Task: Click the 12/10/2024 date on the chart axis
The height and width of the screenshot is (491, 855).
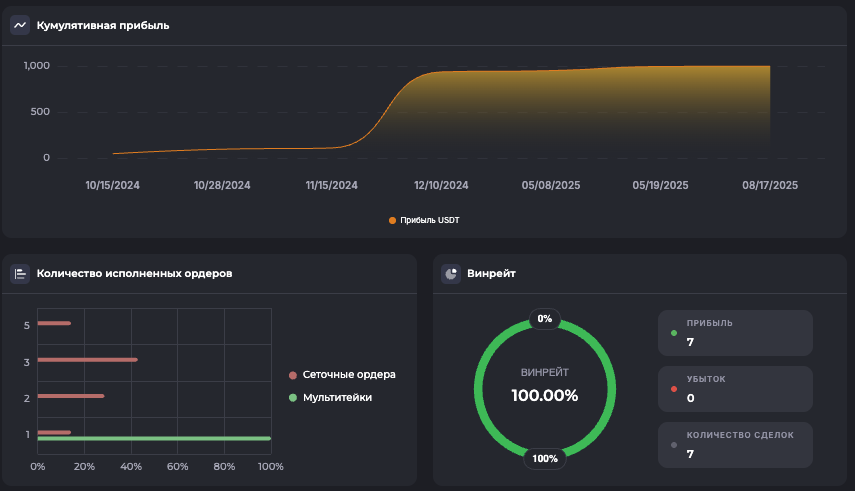Action: pos(441,185)
